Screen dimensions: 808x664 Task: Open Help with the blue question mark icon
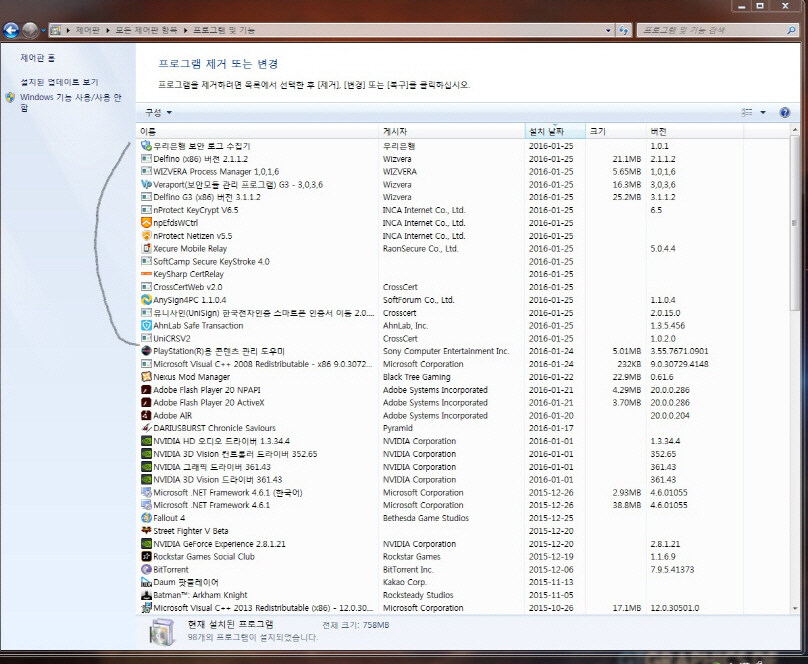[x=784, y=112]
